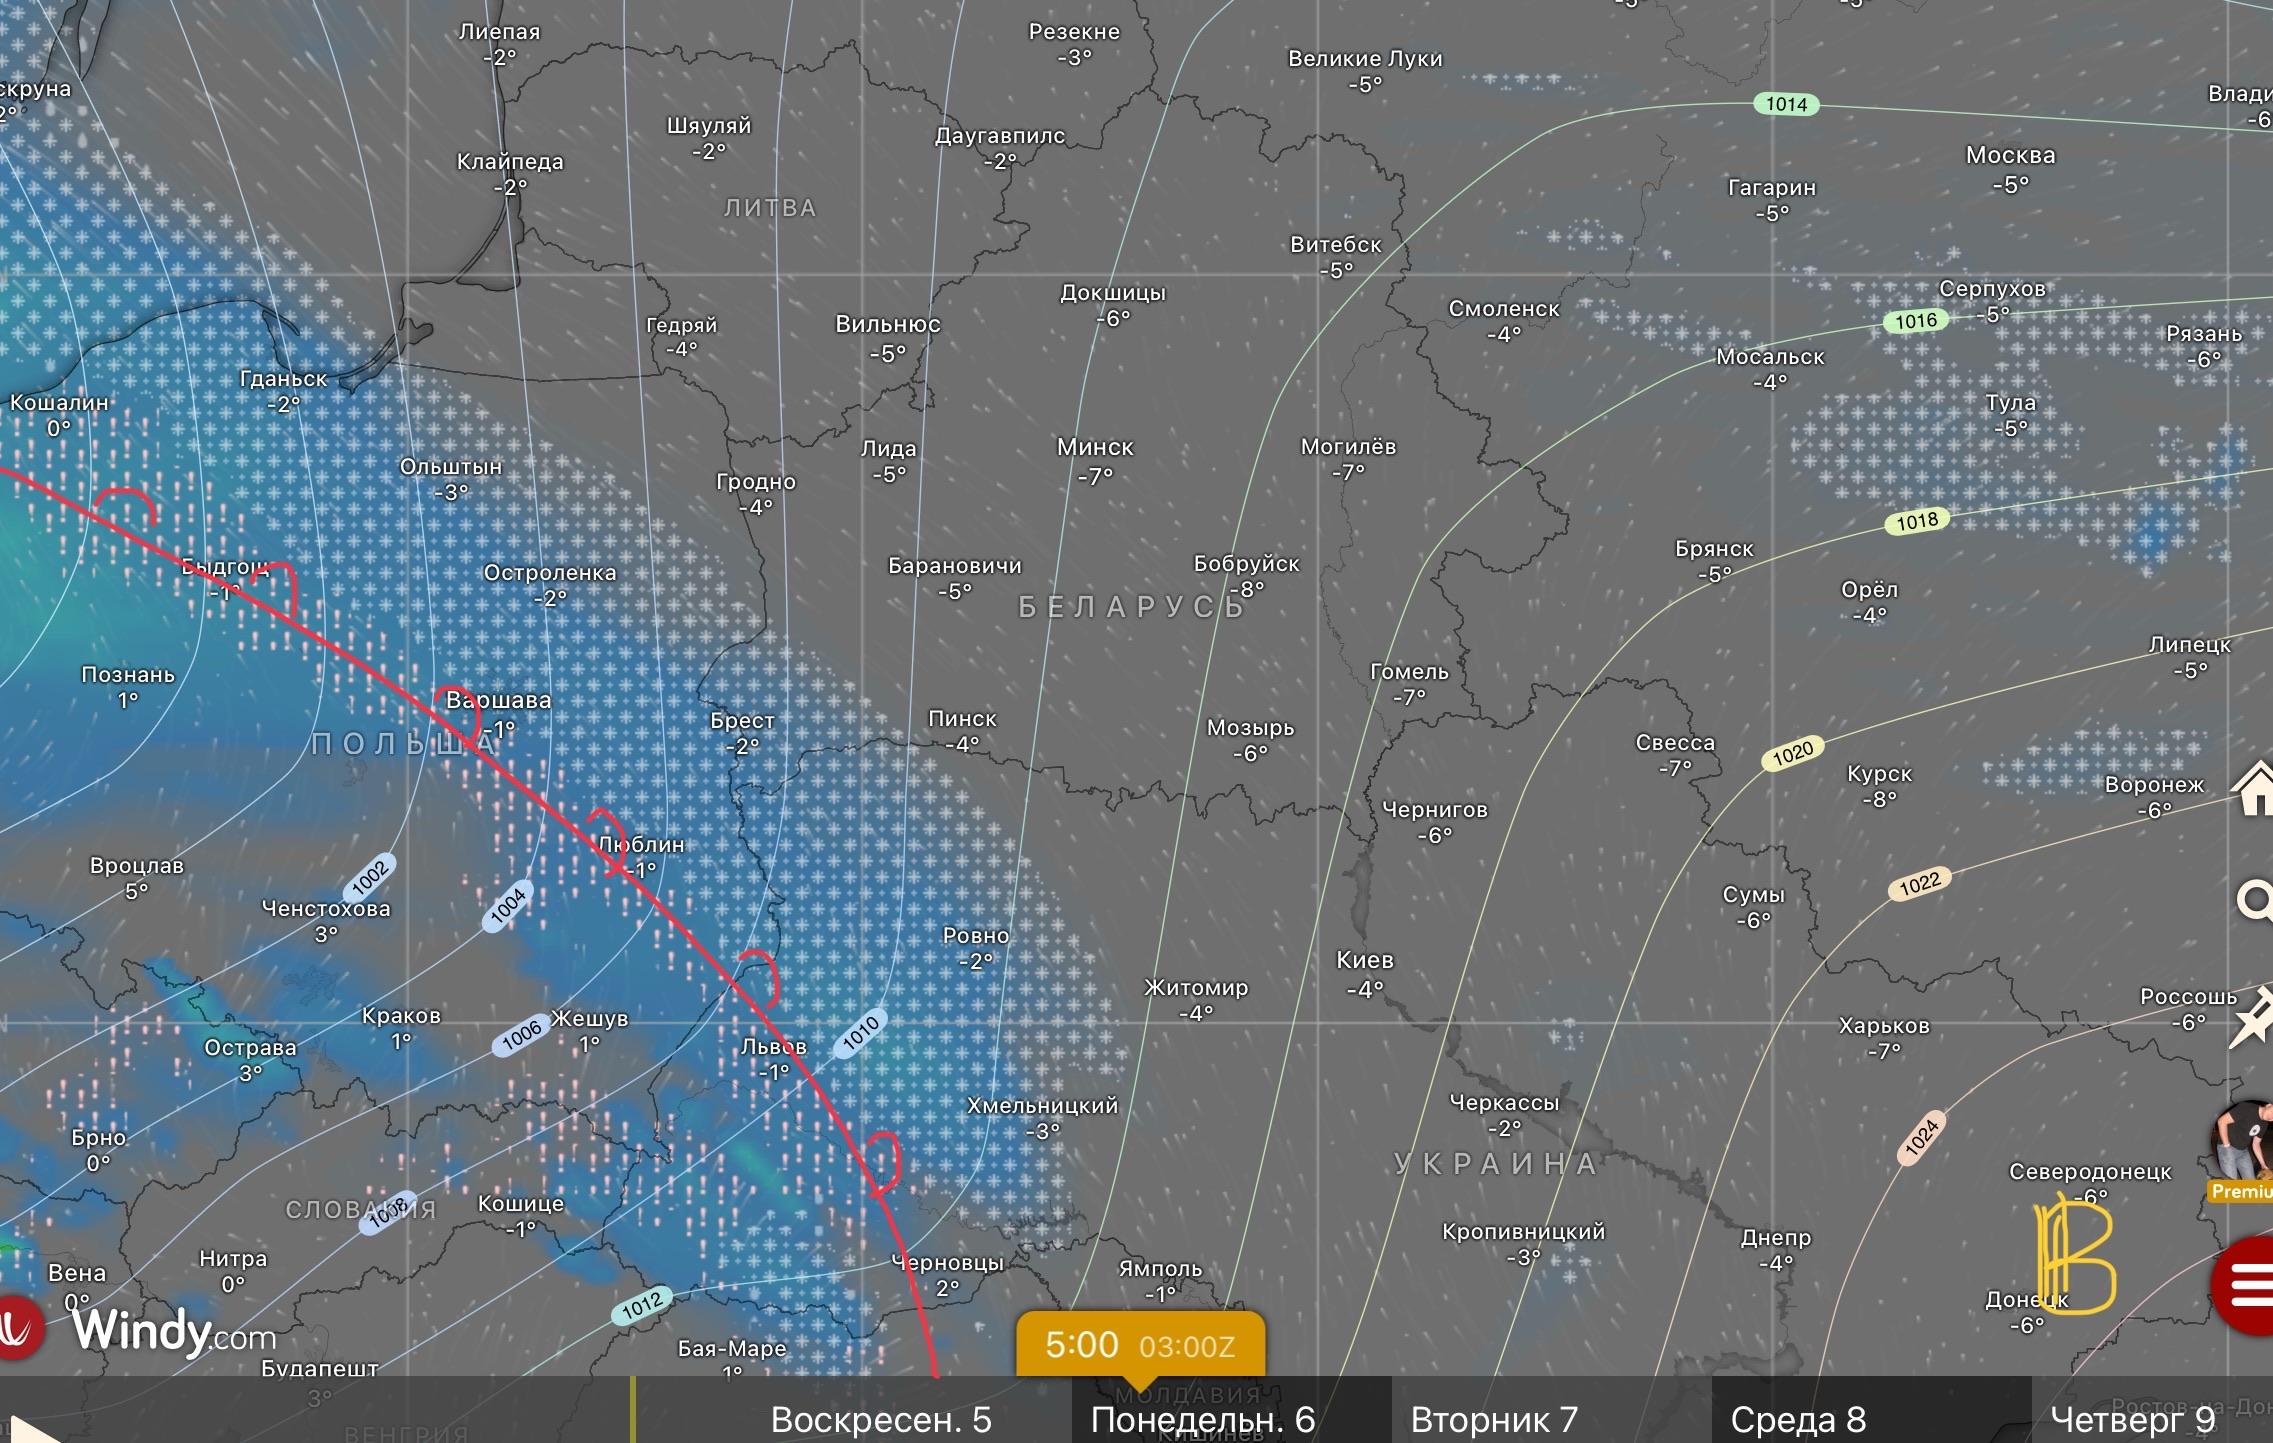Click the red Windy logo icon
The image size is (2273, 1443).
[18, 1328]
